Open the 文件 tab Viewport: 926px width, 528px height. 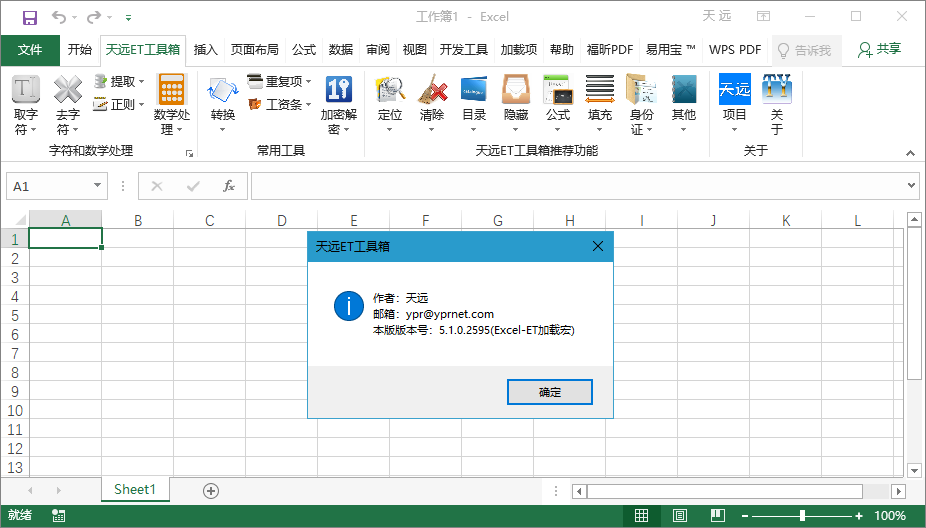click(x=30, y=50)
